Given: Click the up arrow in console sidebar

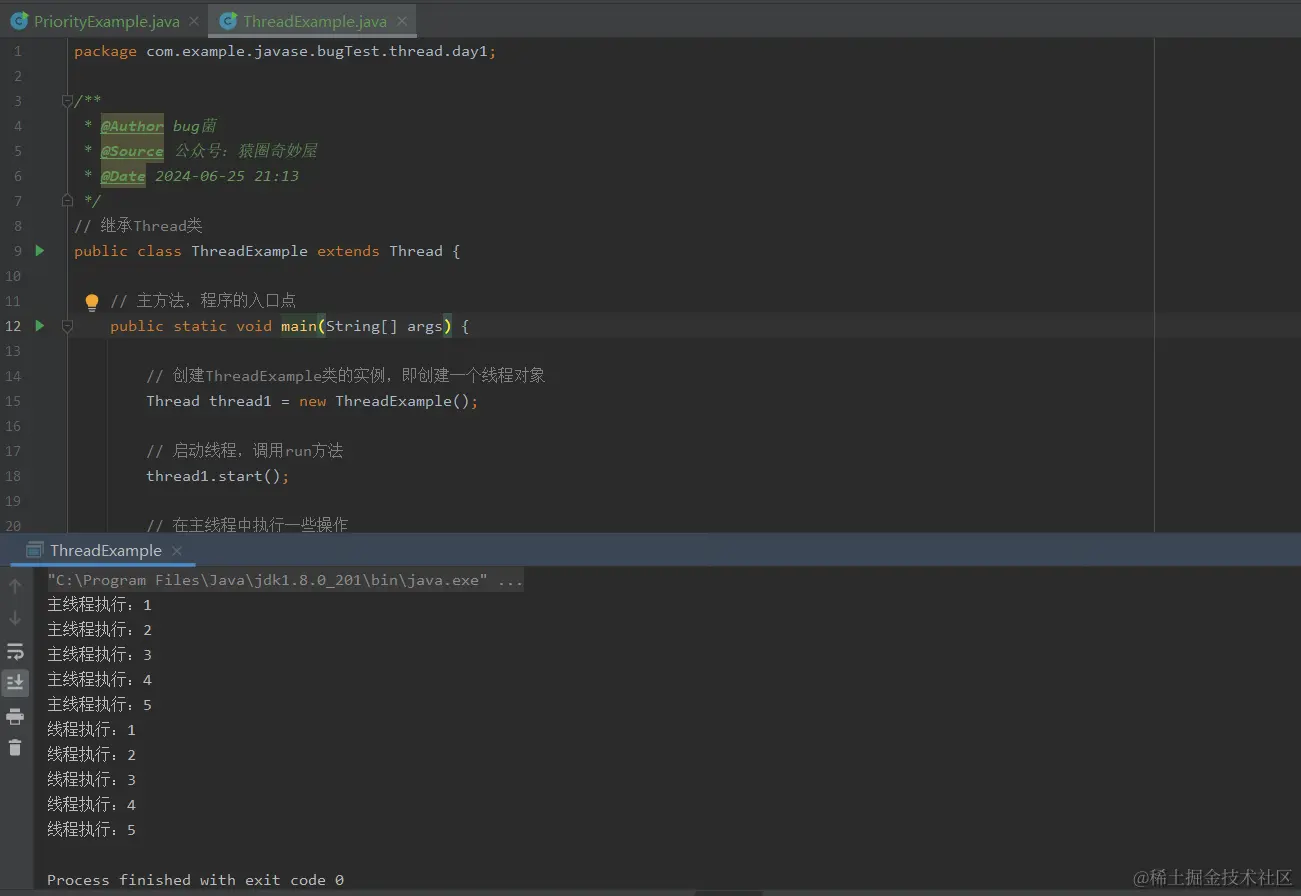Looking at the screenshot, I should coord(15,586).
